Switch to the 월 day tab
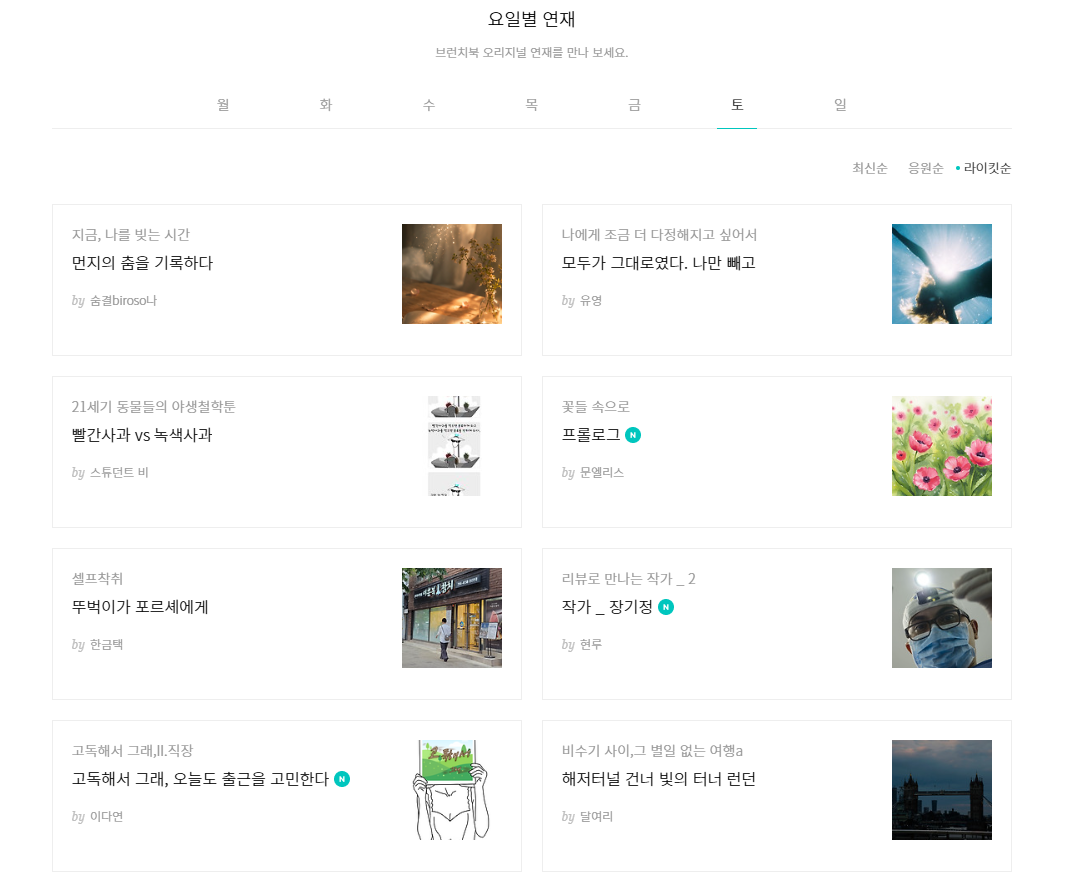 tap(223, 105)
